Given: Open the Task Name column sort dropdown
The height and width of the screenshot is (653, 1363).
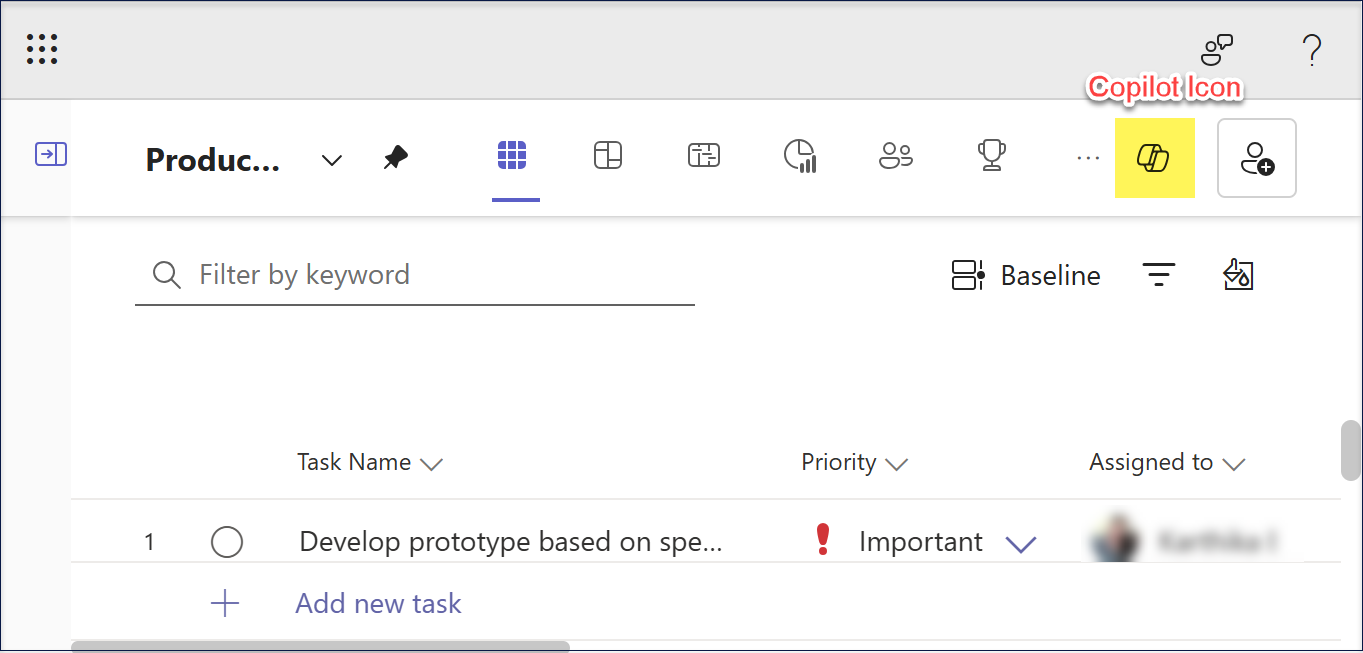Looking at the screenshot, I should coord(433,463).
